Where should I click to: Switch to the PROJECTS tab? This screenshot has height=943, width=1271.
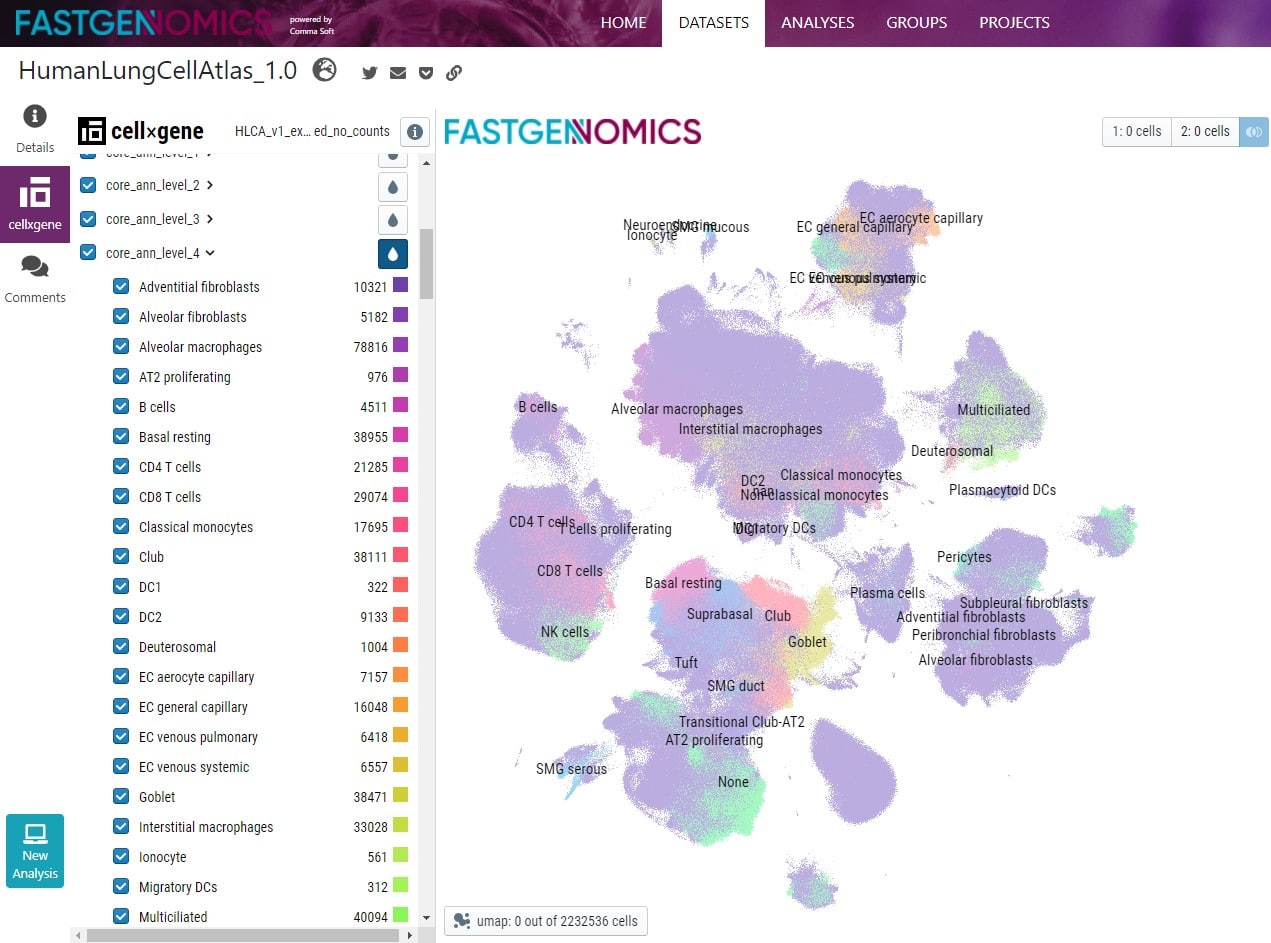[1014, 23]
